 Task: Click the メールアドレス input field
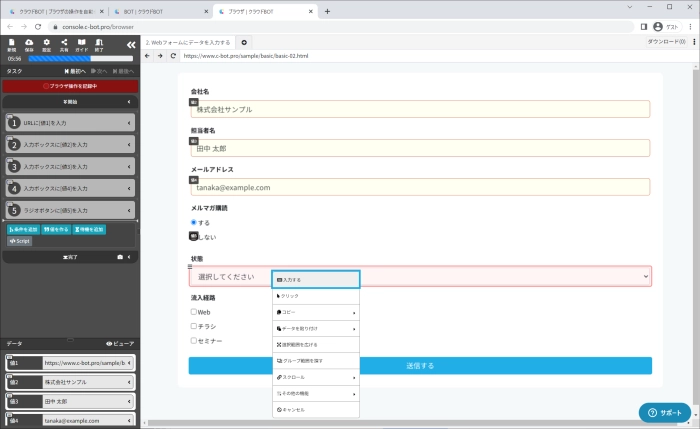pos(420,187)
